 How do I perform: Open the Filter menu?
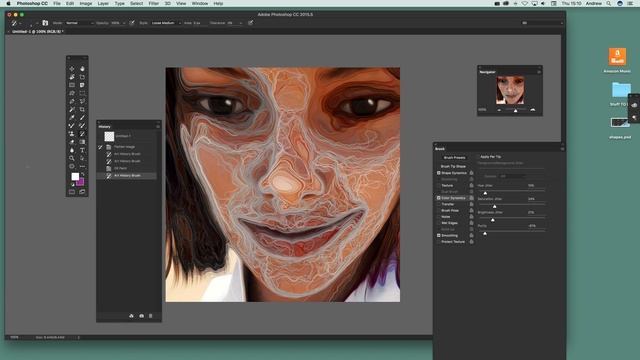(153, 3)
